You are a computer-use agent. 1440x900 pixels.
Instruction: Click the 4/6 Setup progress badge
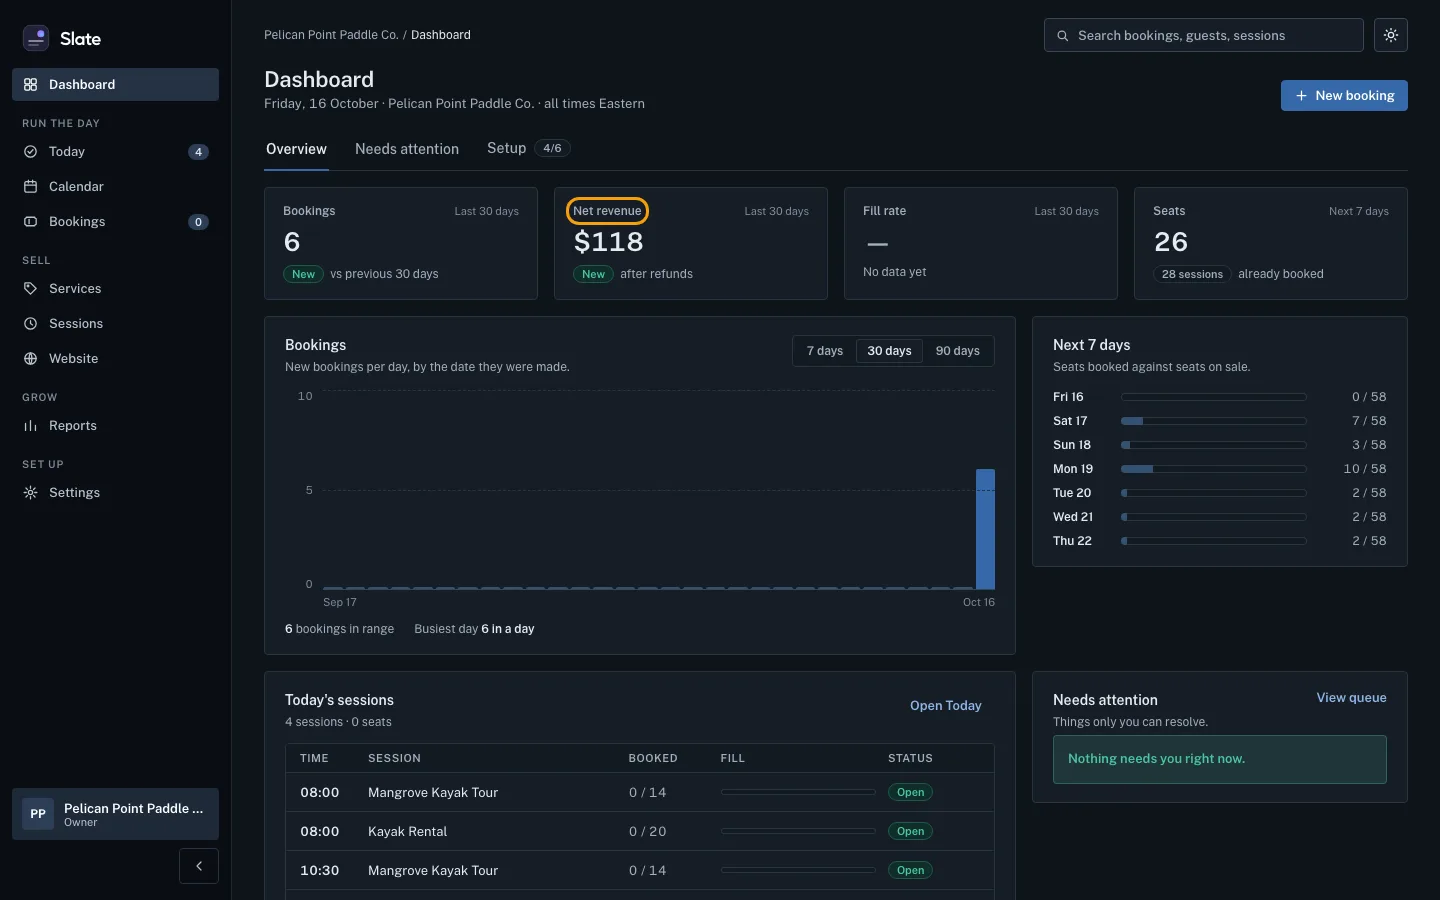pyautogui.click(x=552, y=148)
